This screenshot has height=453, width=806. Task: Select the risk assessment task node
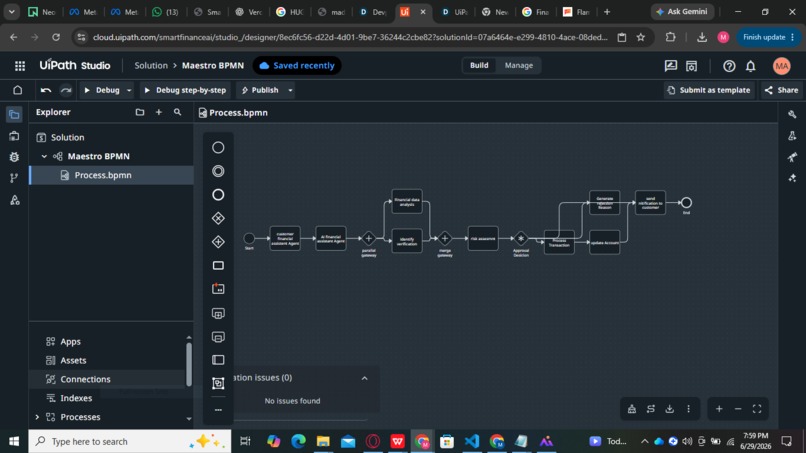click(x=483, y=239)
